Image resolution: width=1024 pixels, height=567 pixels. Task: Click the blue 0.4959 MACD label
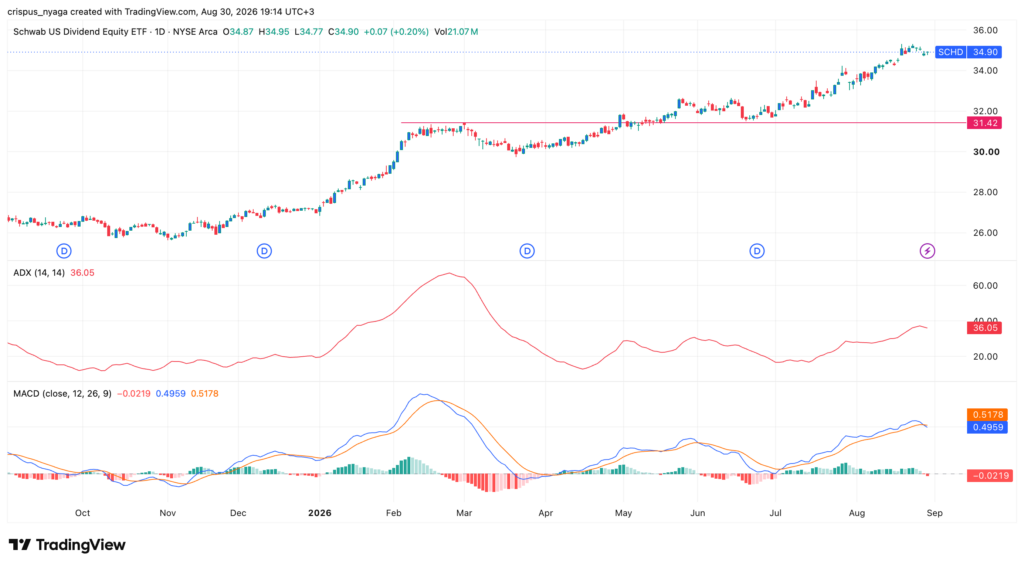click(987, 427)
